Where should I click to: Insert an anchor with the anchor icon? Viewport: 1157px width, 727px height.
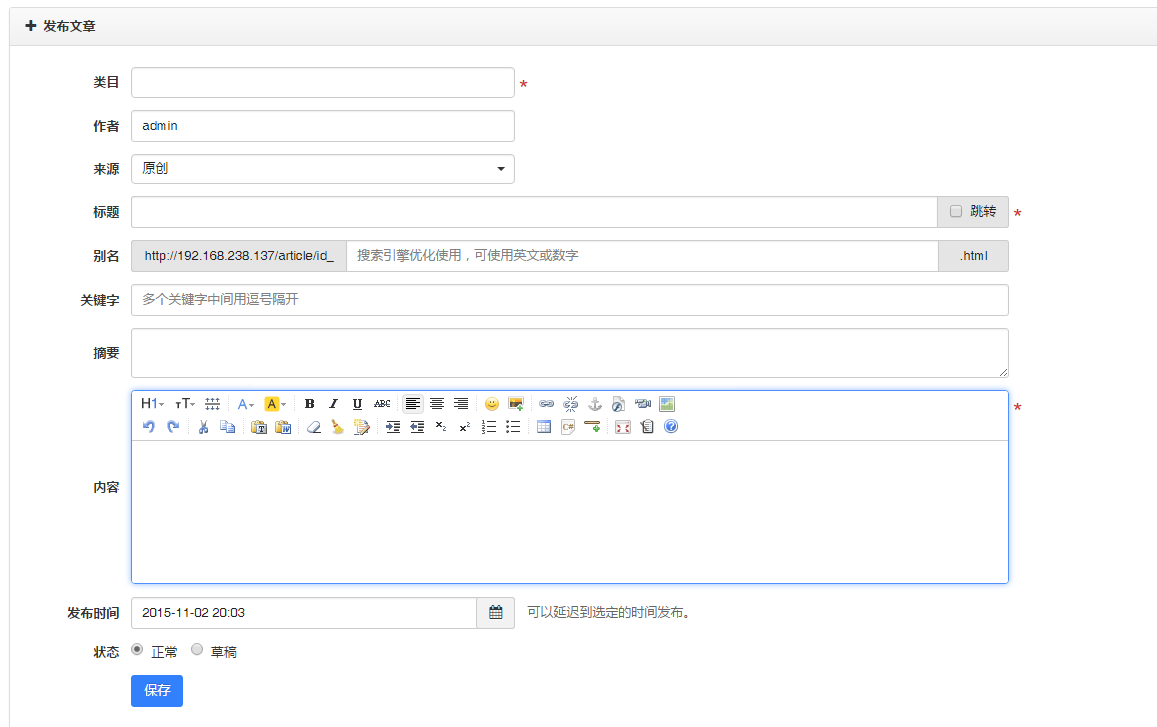[x=594, y=404]
